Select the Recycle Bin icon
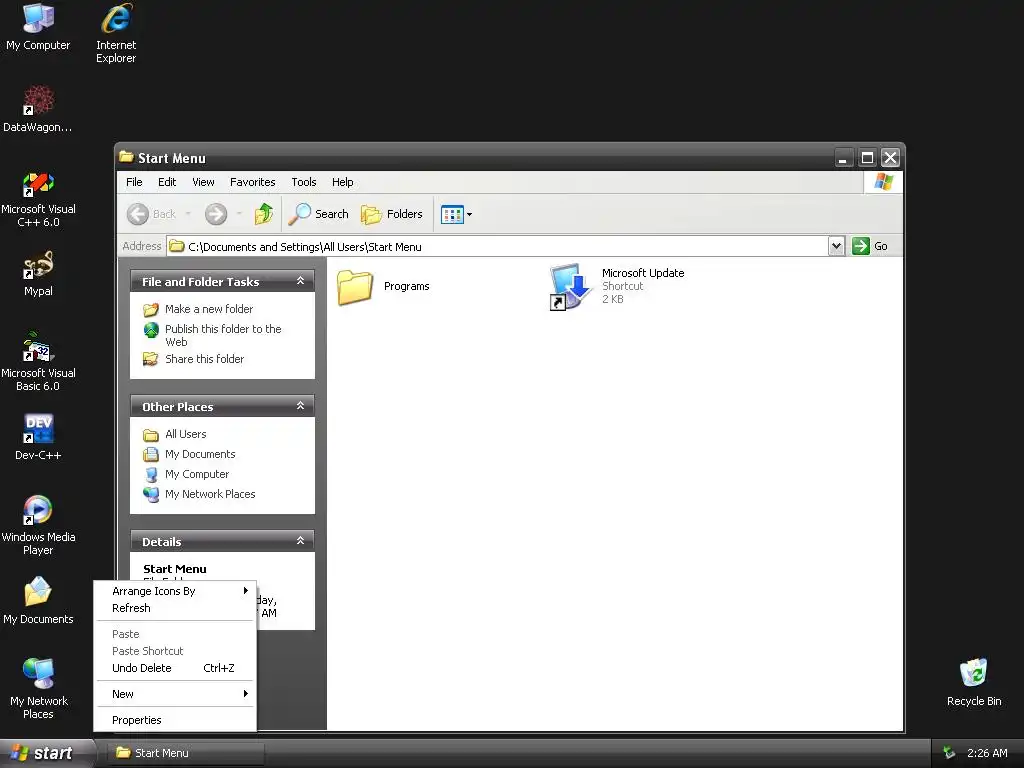Viewport: 1024px width, 768px height. click(974, 682)
